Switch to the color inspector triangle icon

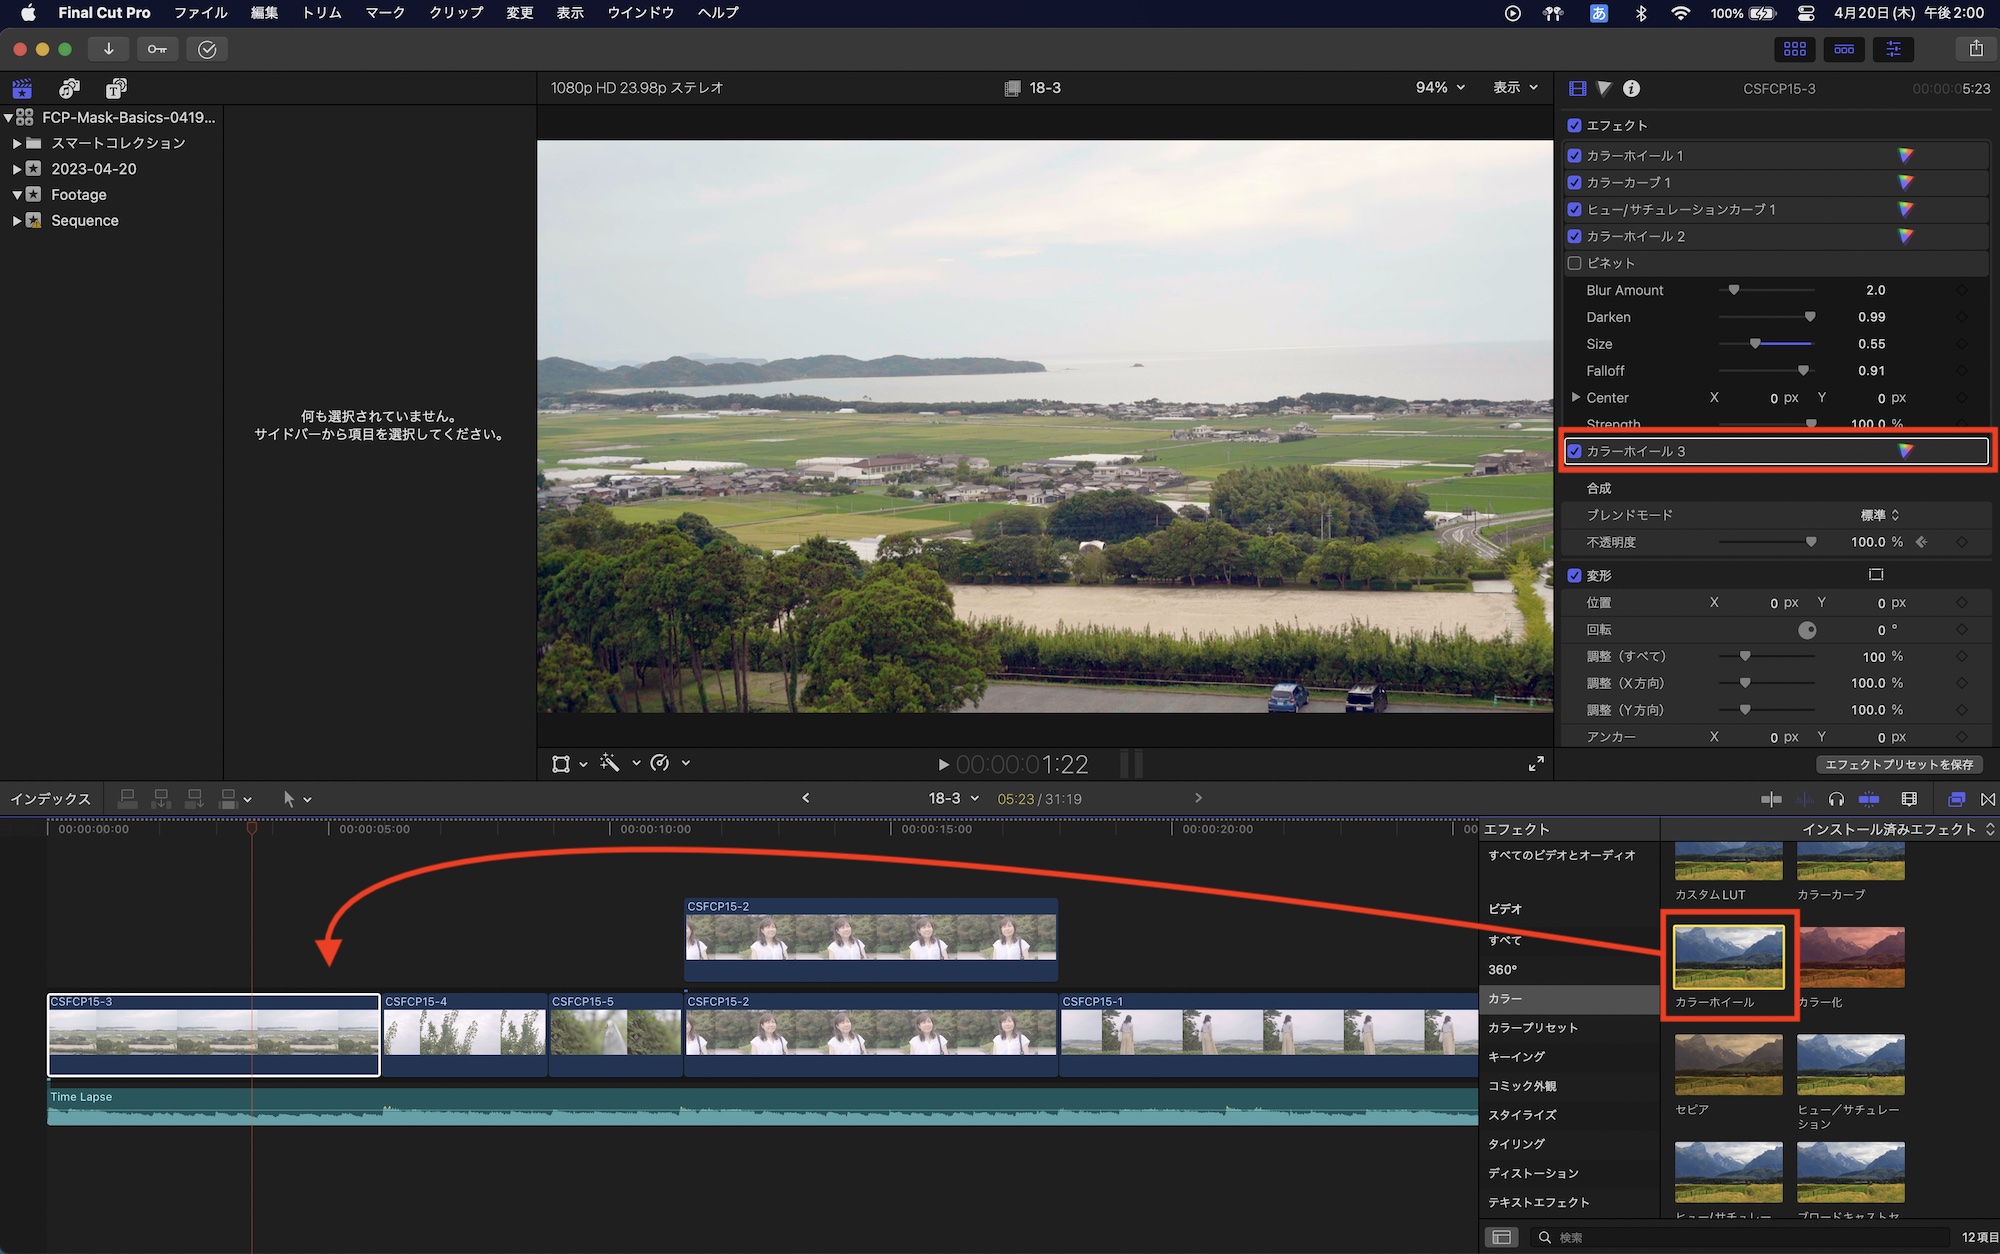tap(1604, 88)
